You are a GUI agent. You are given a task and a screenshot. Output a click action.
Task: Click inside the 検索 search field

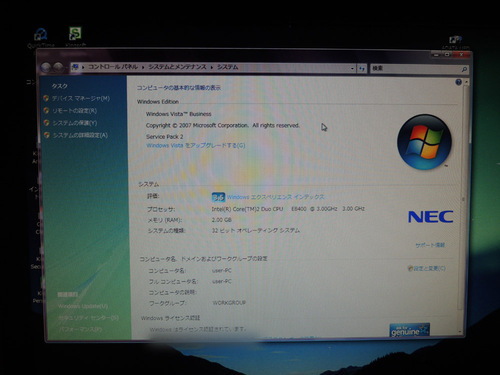(x=415, y=69)
